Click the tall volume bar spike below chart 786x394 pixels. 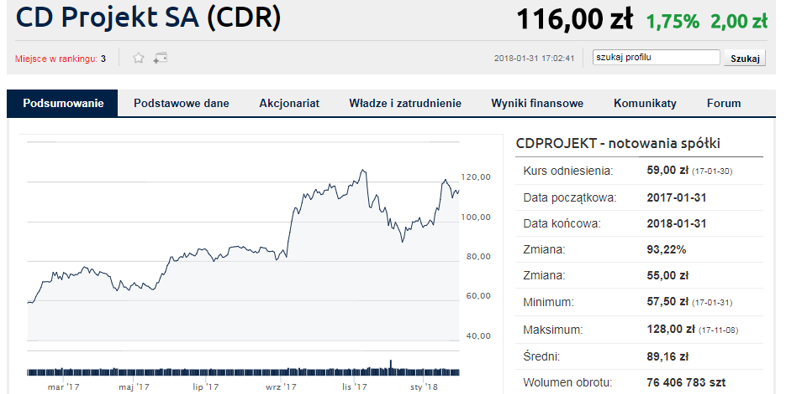pyautogui.click(x=391, y=366)
